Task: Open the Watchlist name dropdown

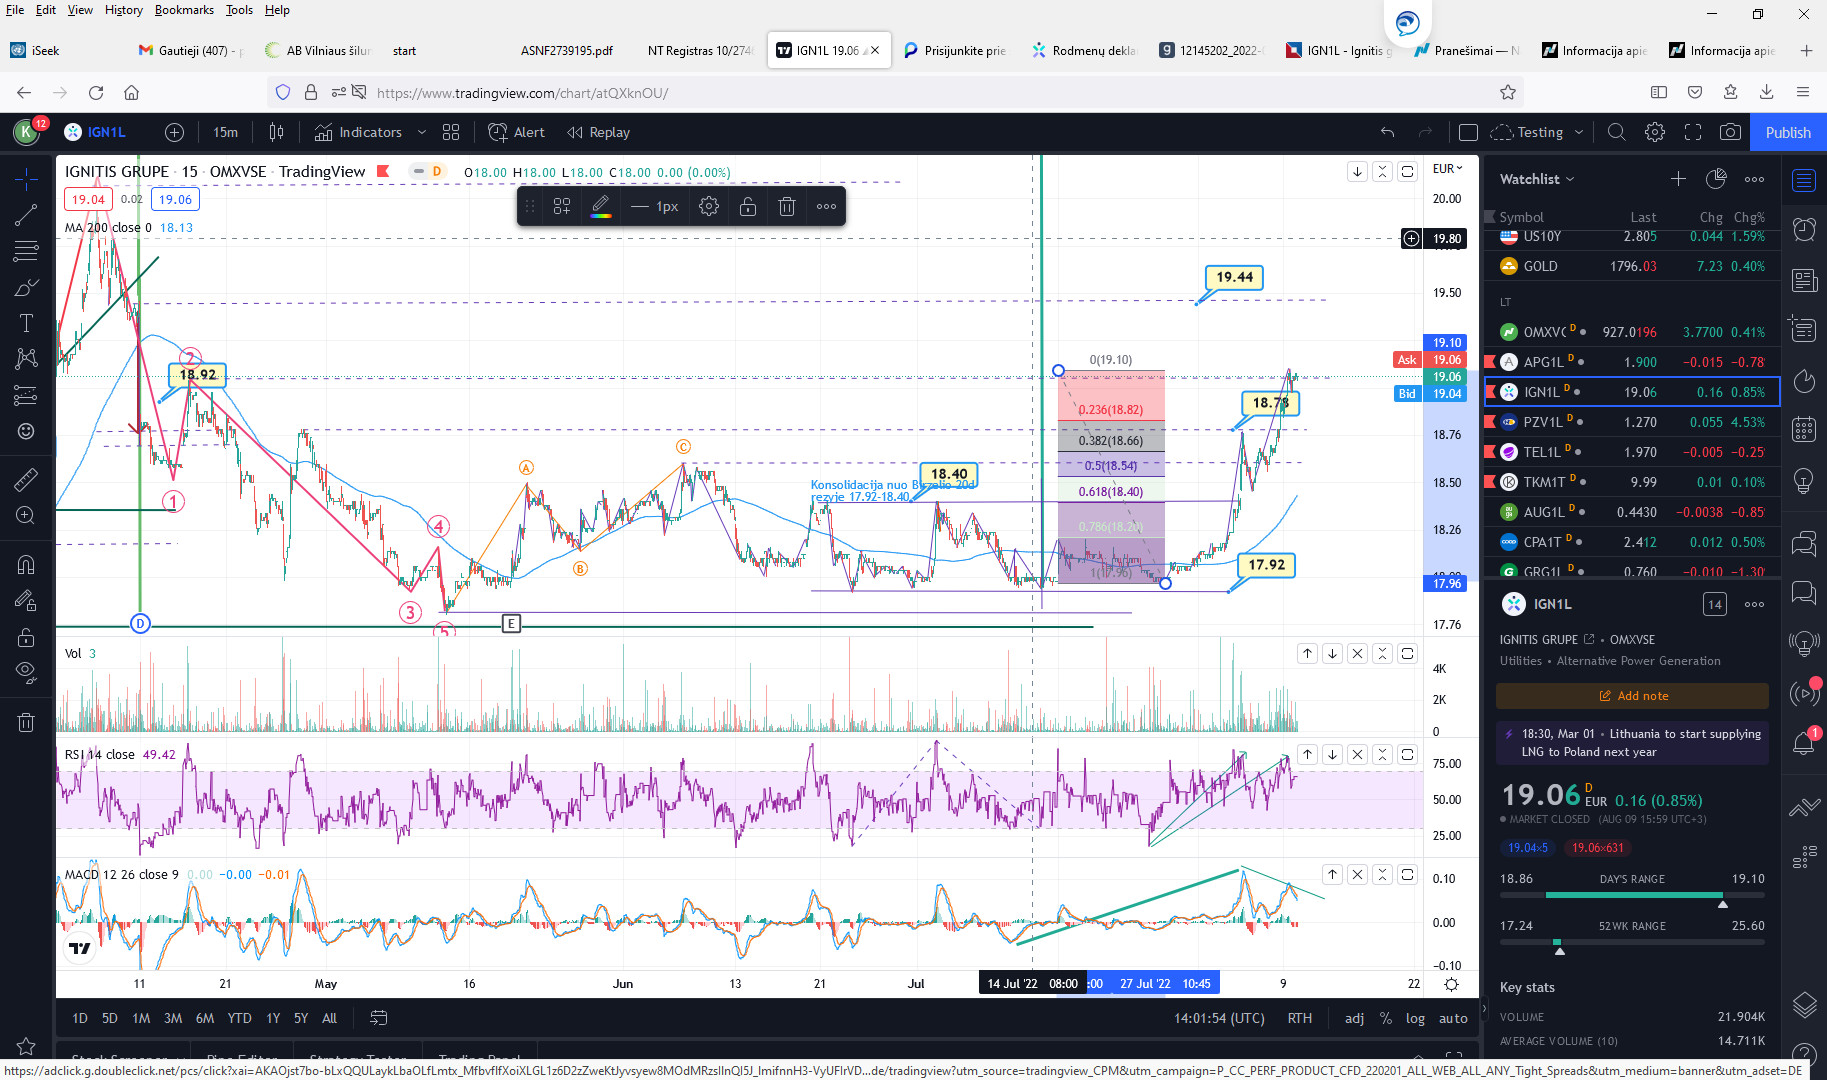Action: [x=1537, y=179]
